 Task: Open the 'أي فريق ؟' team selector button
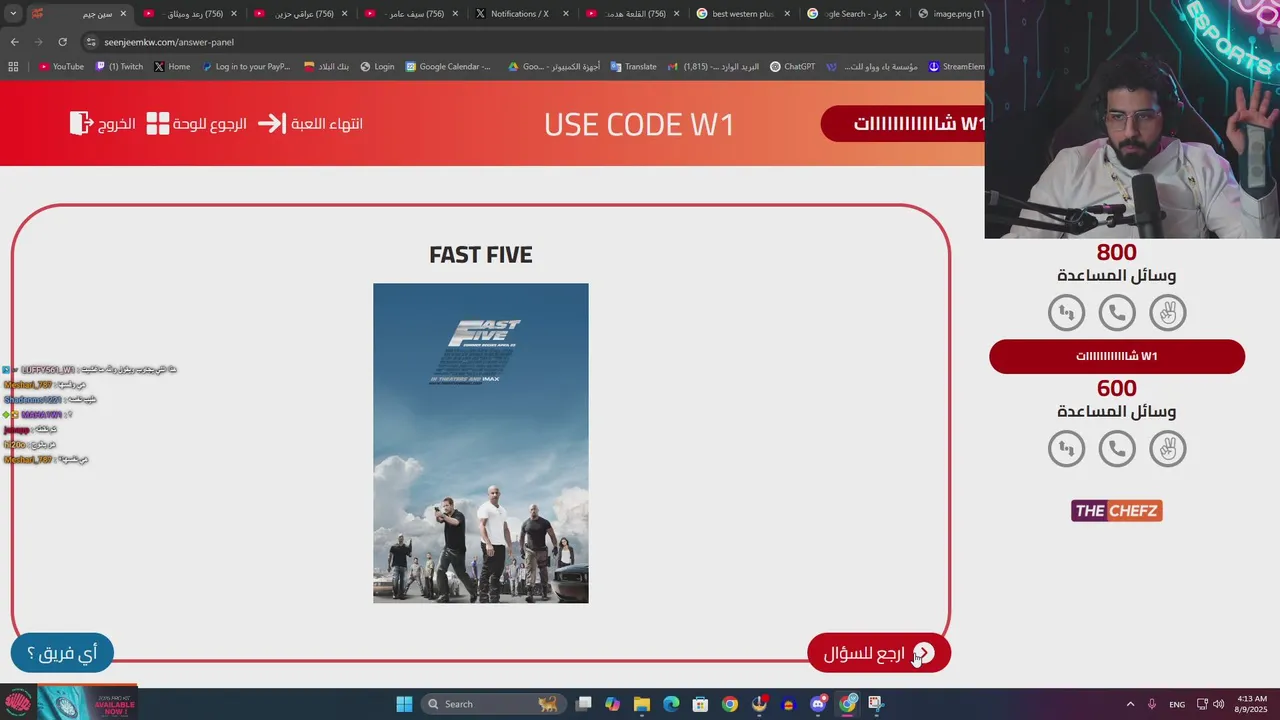(62, 653)
